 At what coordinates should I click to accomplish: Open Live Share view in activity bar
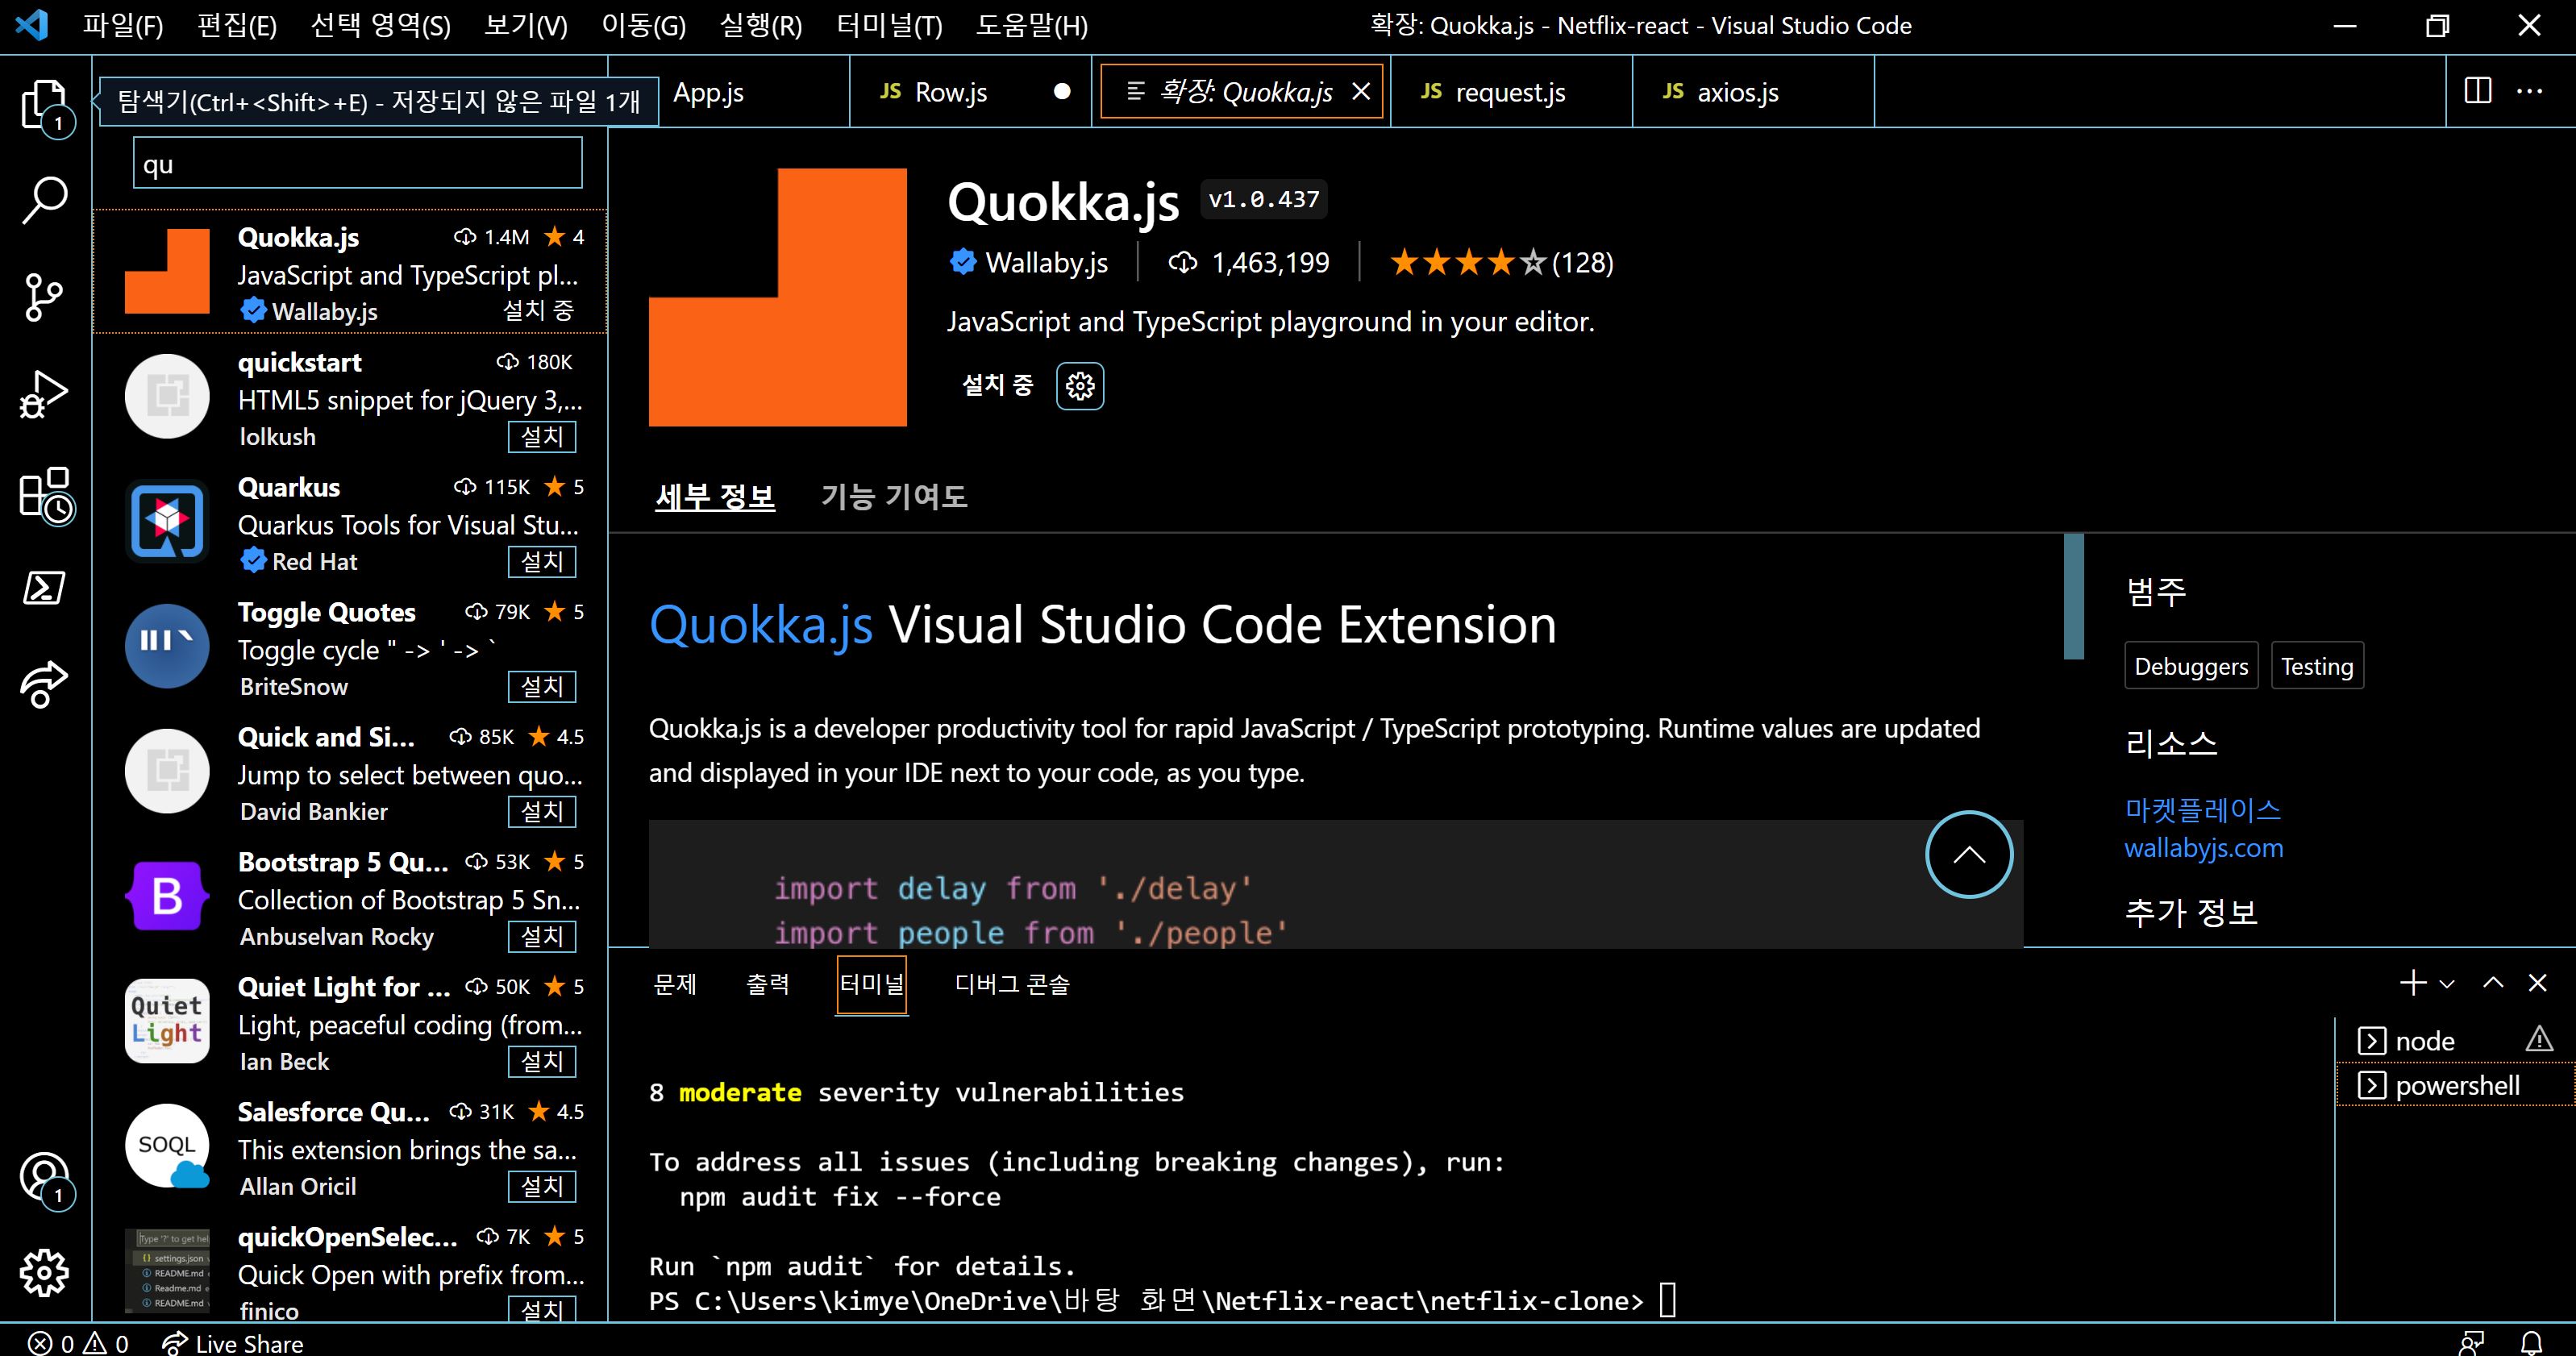(44, 685)
